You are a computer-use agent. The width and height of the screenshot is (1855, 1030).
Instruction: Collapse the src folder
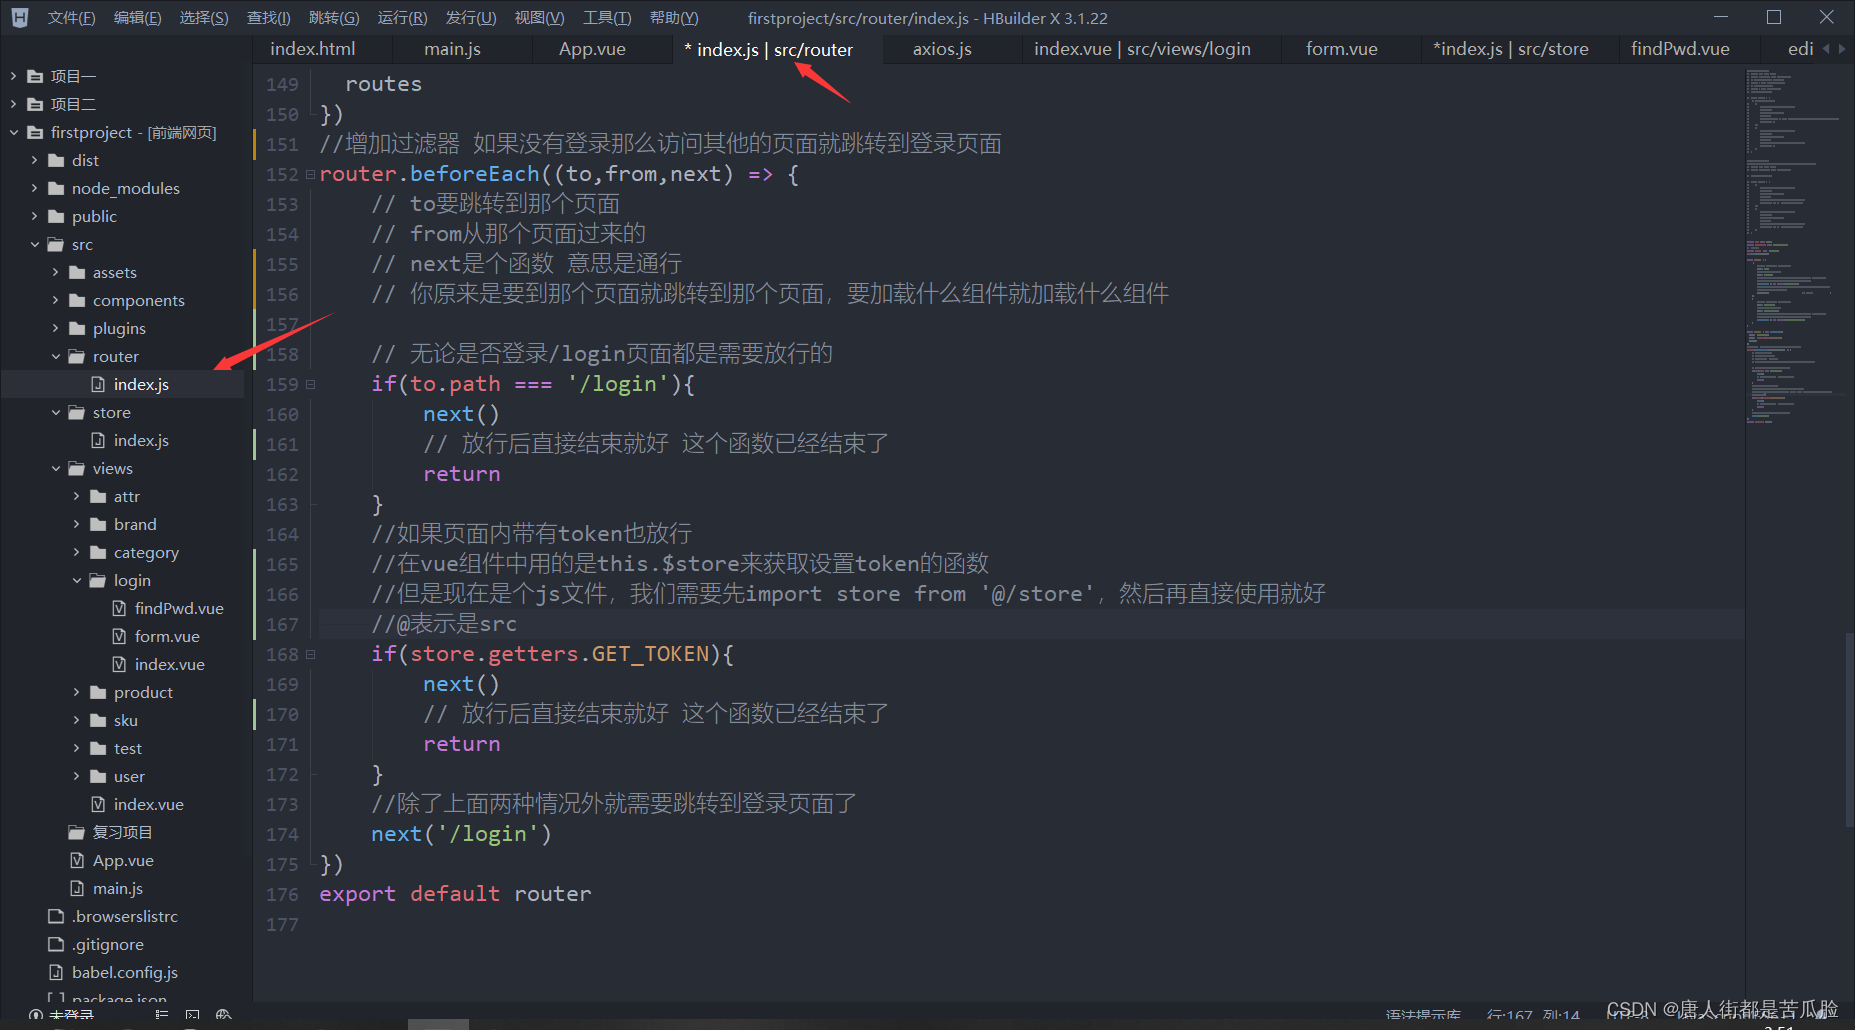pos(34,244)
